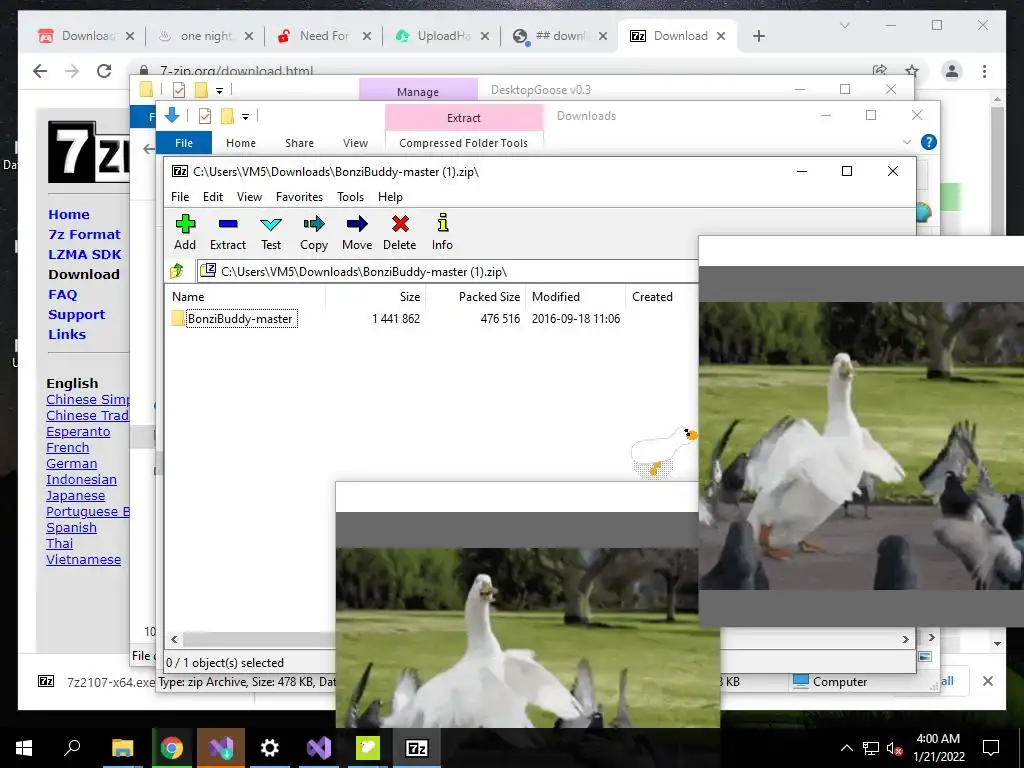Click the Extract tool in 7-Zip toolbar

[x=227, y=232]
